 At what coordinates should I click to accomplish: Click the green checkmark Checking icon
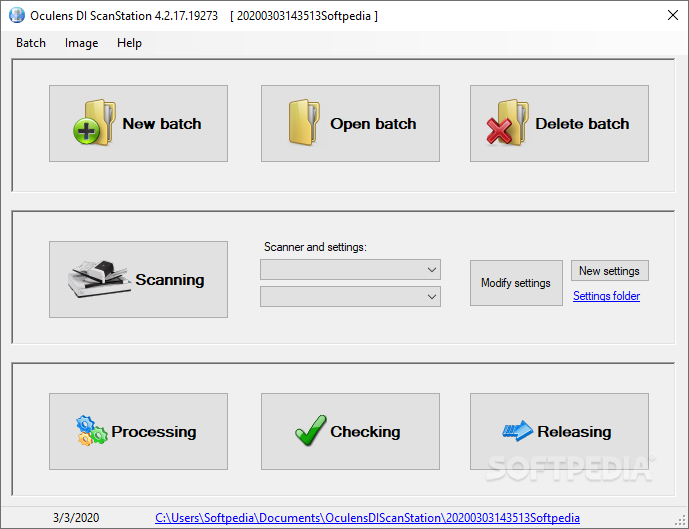tap(311, 430)
